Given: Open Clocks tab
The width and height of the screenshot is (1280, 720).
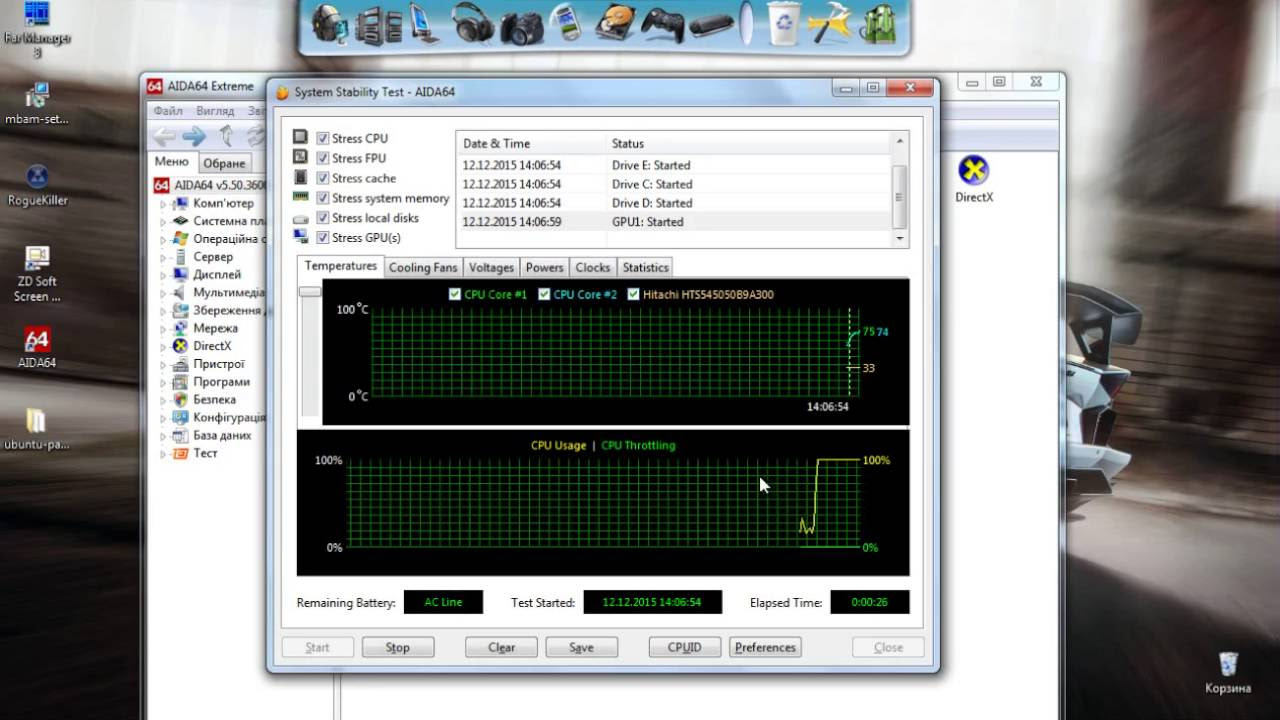Looking at the screenshot, I should [592, 267].
